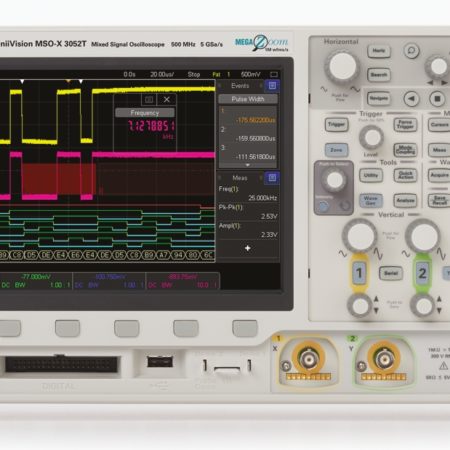Image resolution: width=450 pixels, height=450 pixels.
Task: Close the Frequency counter popup
Action: tap(167, 99)
